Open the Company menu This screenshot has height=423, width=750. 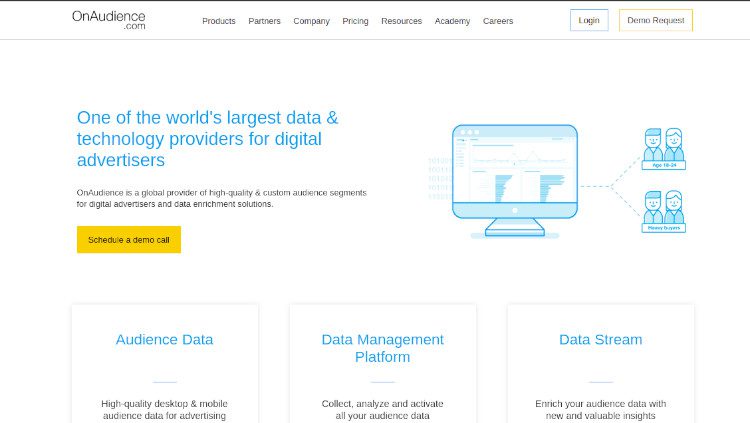[311, 21]
